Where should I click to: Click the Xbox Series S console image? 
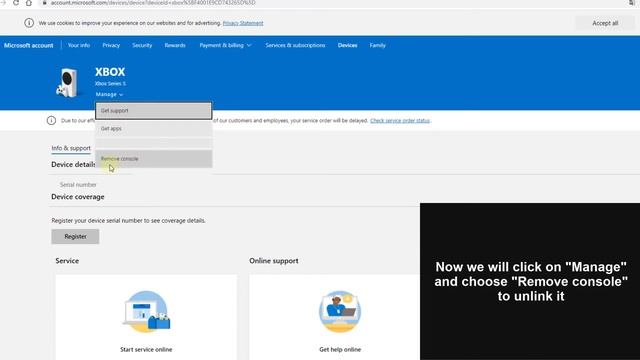[67, 83]
